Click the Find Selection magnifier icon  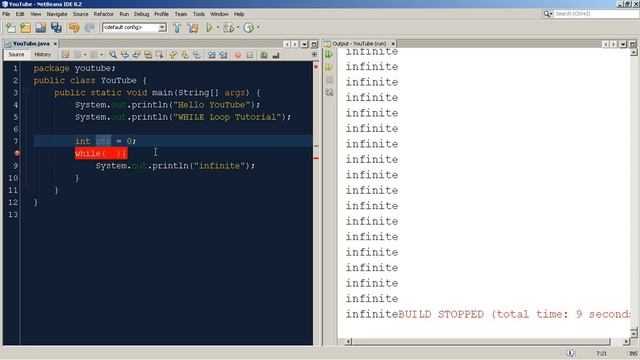click(x=113, y=55)
